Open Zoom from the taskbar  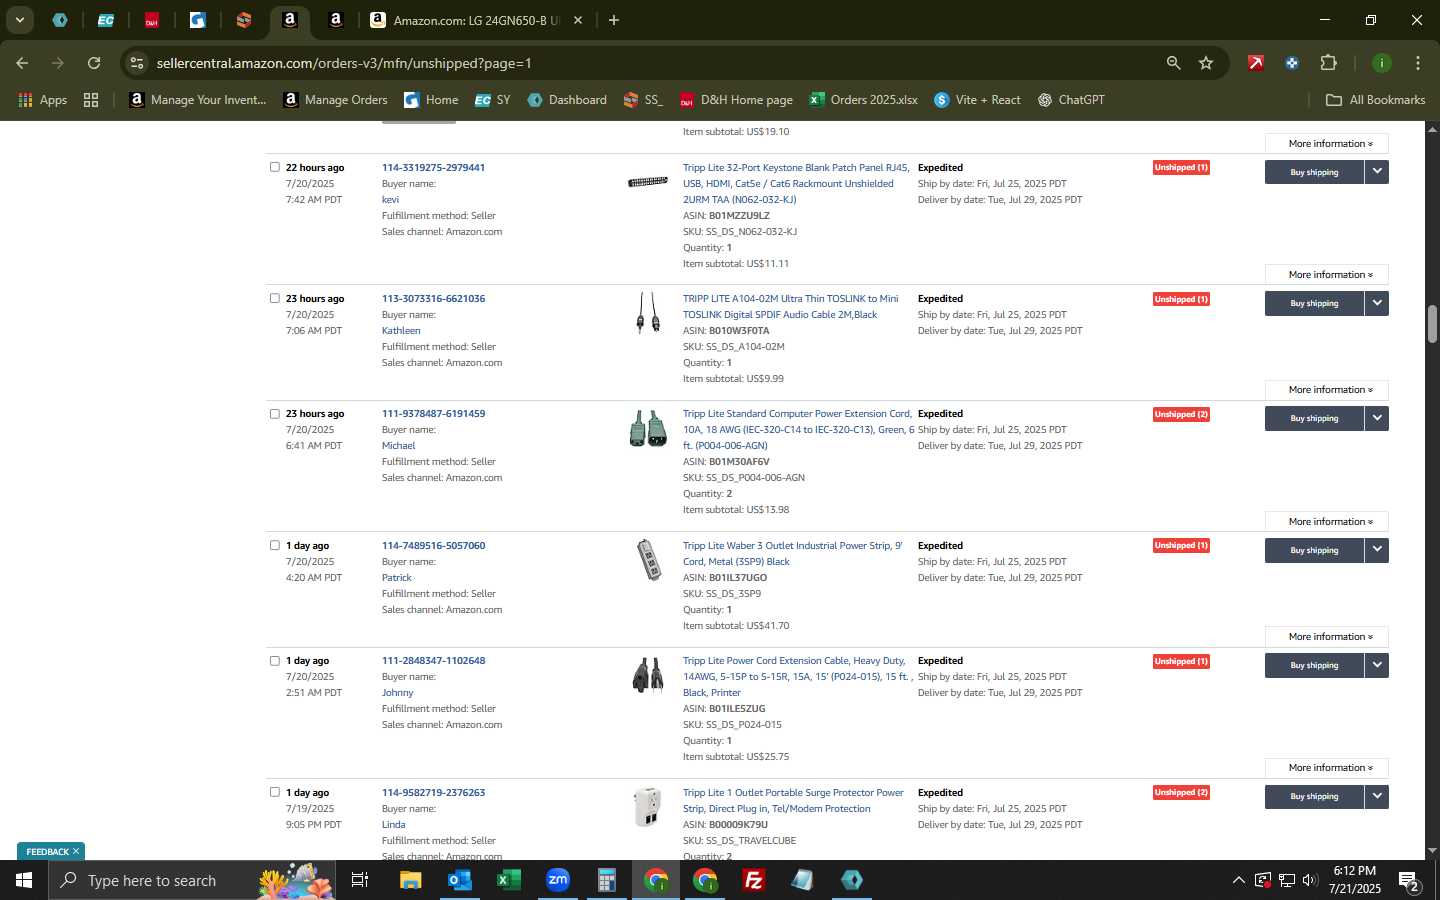[x=558, y=880]
